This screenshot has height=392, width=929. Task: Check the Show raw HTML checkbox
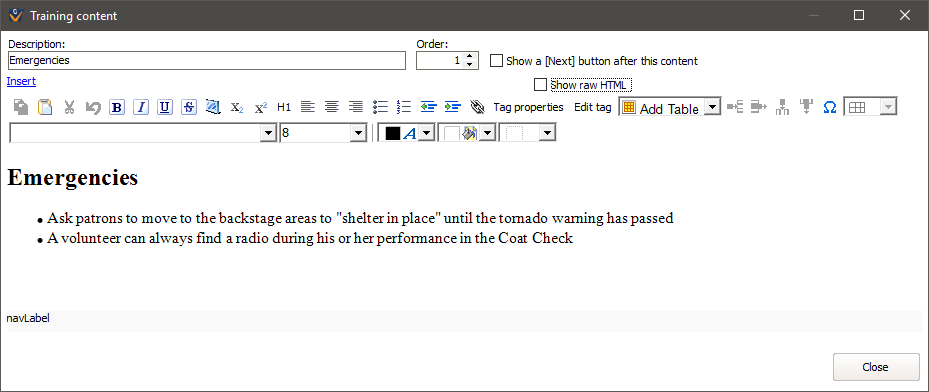click(x=540, y=85)
